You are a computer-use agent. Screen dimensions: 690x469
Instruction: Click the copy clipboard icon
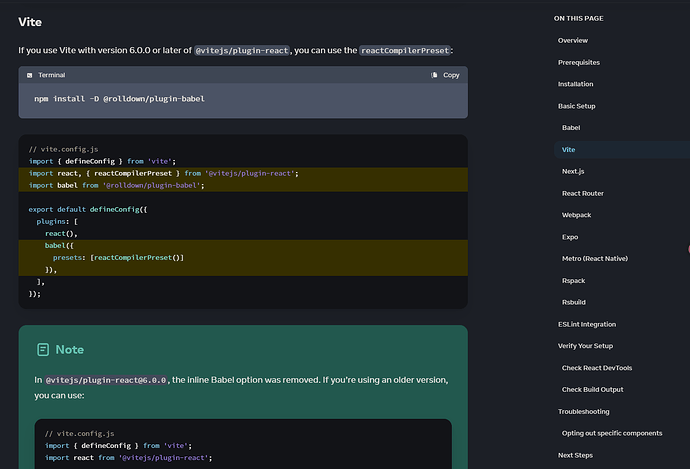pyautogui.click(x=434, y=75)
